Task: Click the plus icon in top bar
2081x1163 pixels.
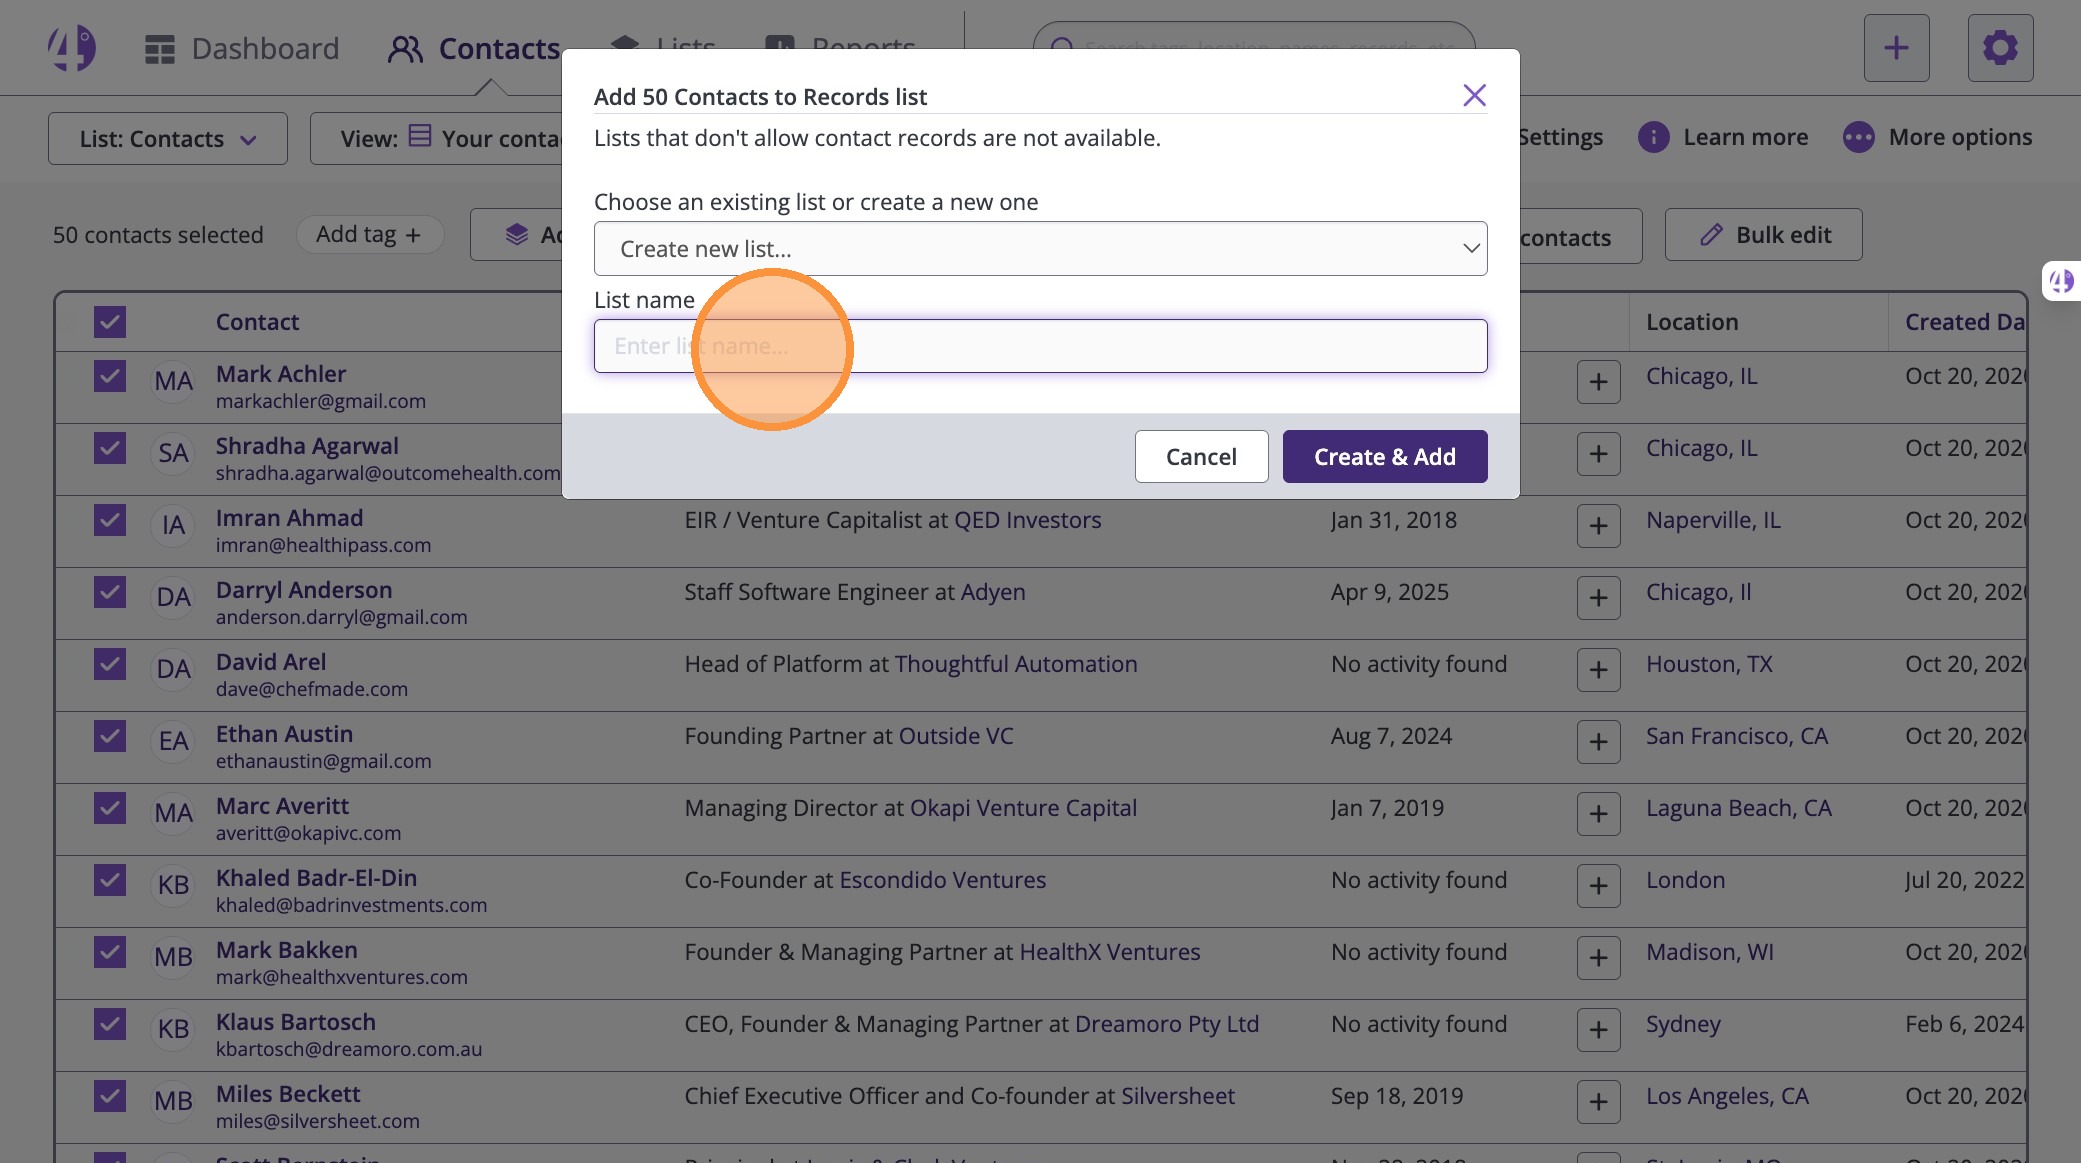Action: point(1896,48)
